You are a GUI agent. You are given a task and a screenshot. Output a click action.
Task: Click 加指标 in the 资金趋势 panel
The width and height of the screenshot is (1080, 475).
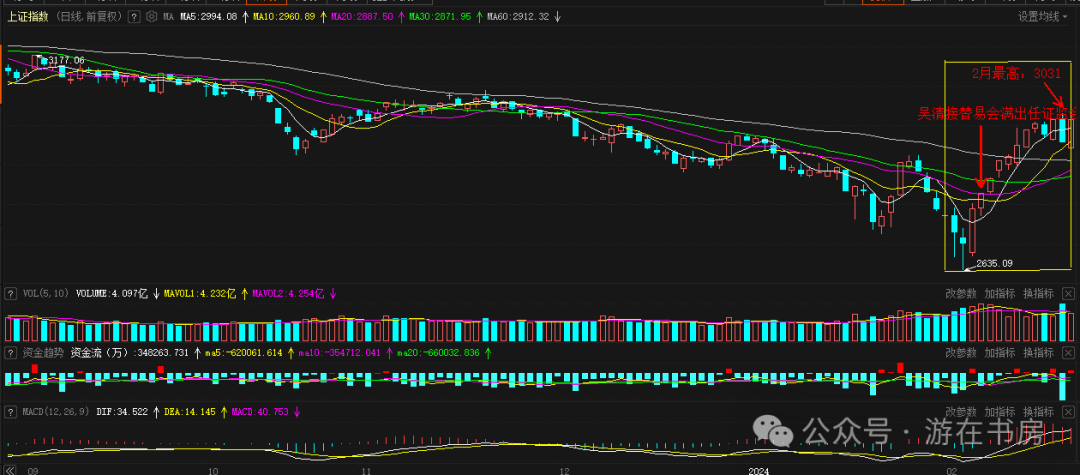point(999,352)
